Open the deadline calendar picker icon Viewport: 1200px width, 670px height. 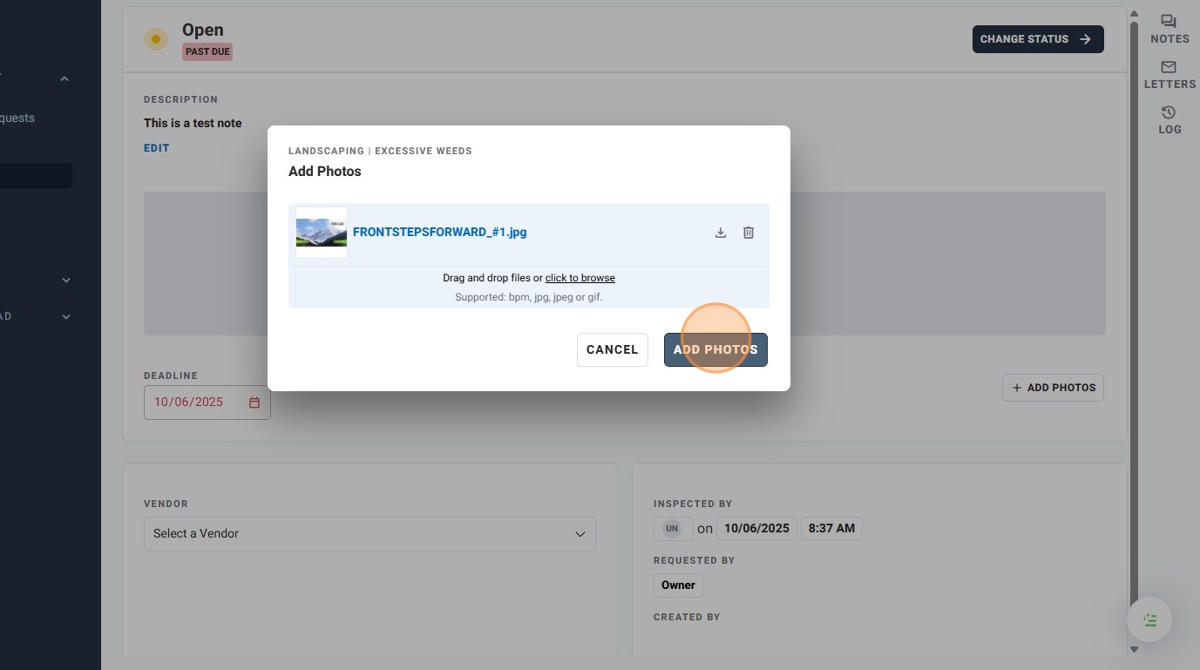pos(254,403)
